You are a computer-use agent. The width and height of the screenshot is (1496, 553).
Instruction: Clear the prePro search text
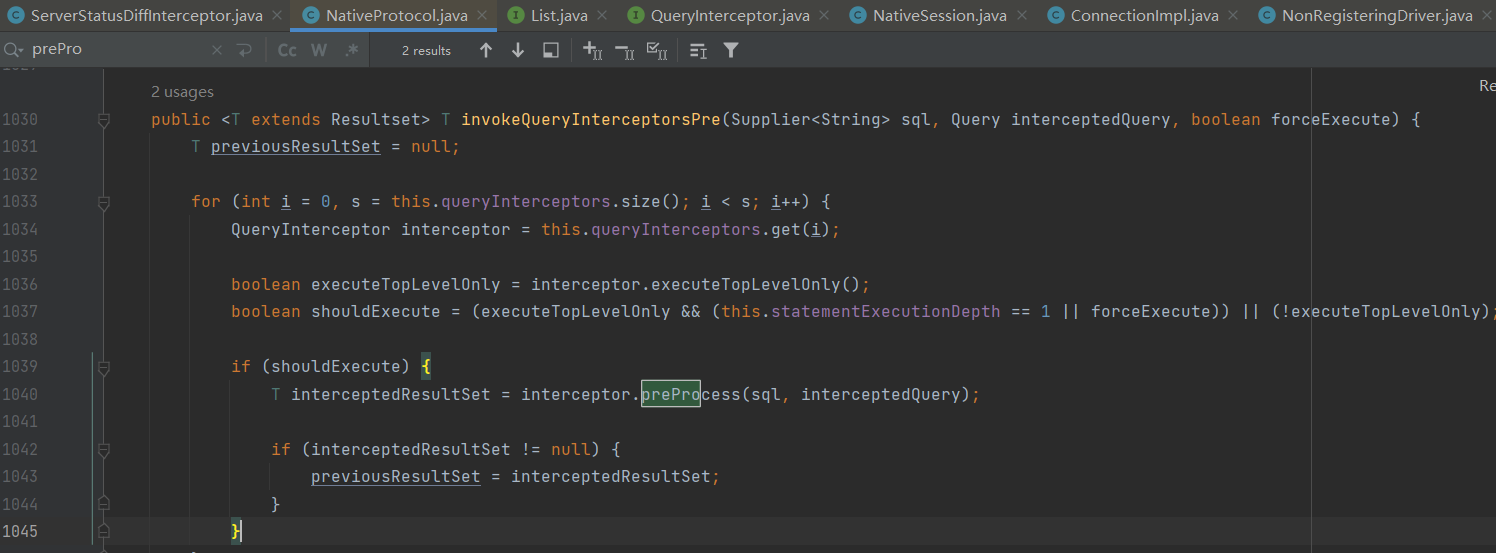(x=217, y=50)
